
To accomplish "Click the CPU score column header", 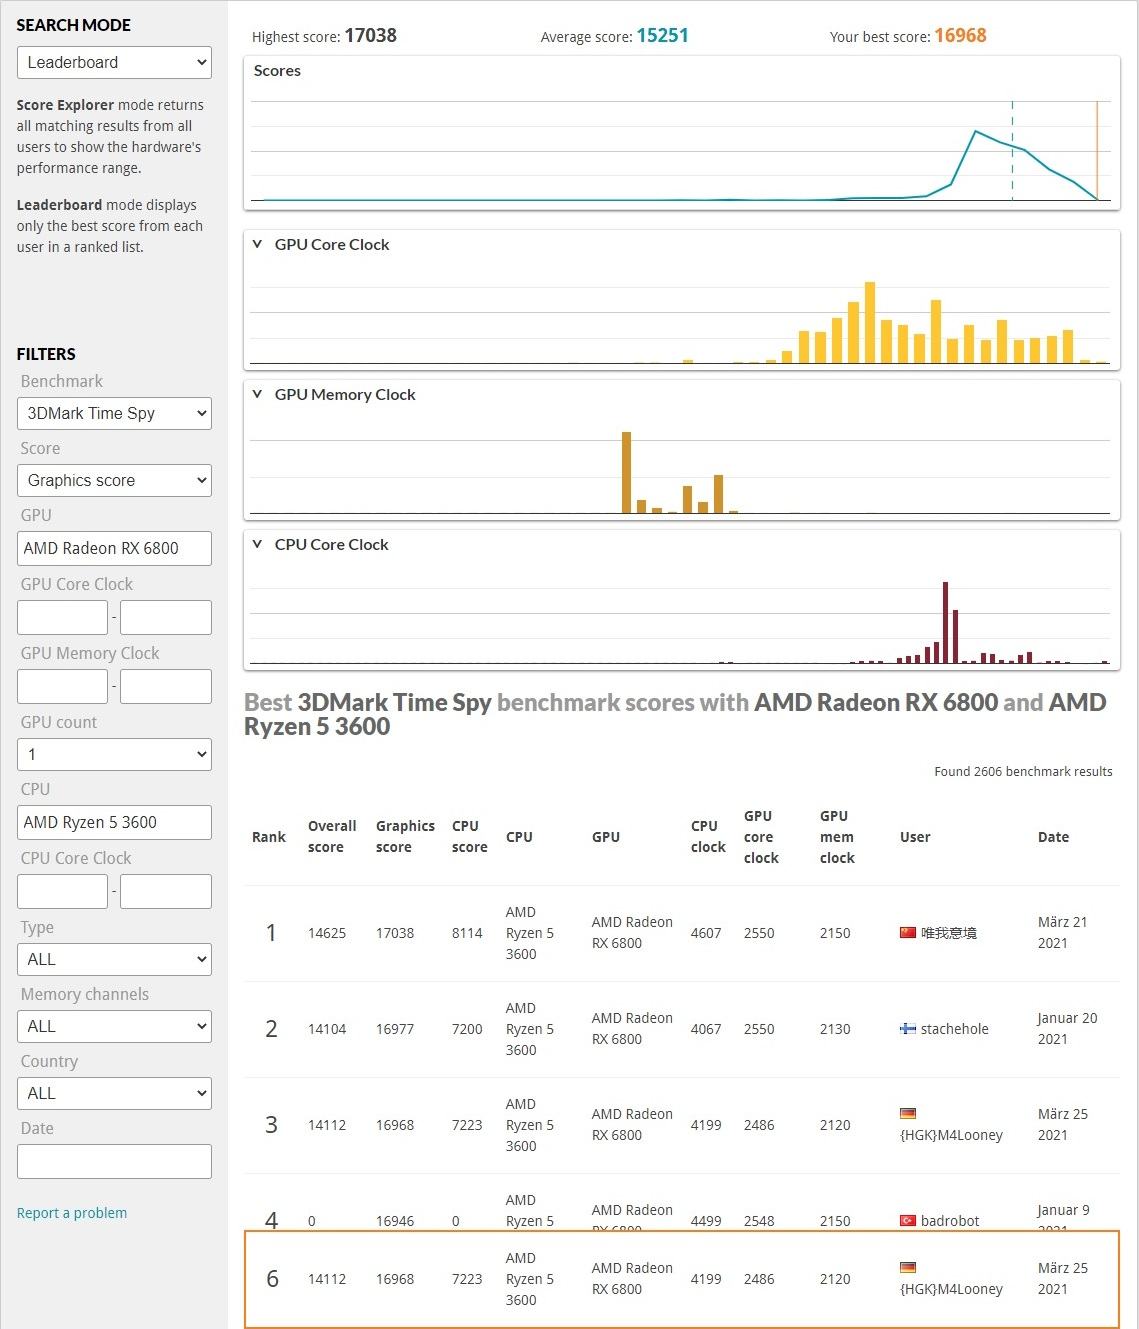I will click(x=469, y=837).
